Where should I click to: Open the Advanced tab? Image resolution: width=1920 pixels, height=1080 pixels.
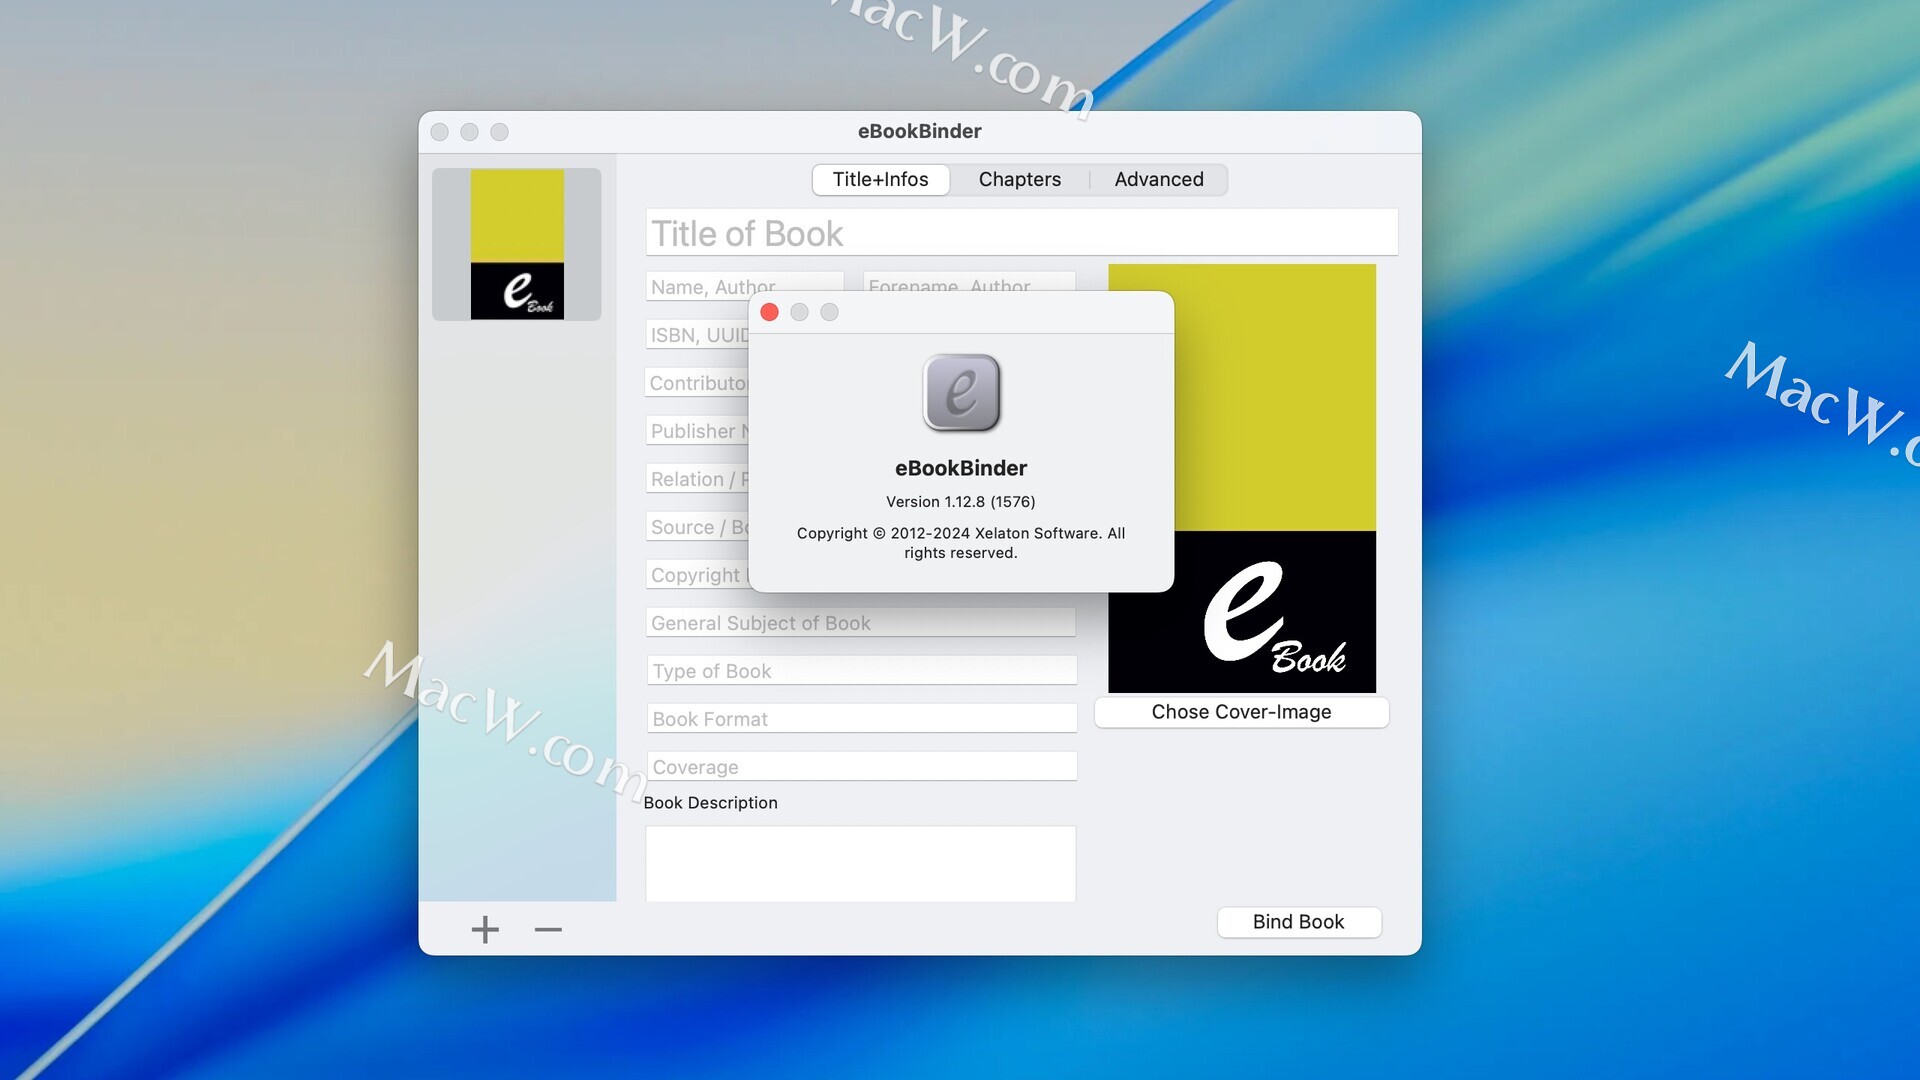(1159, 179)
